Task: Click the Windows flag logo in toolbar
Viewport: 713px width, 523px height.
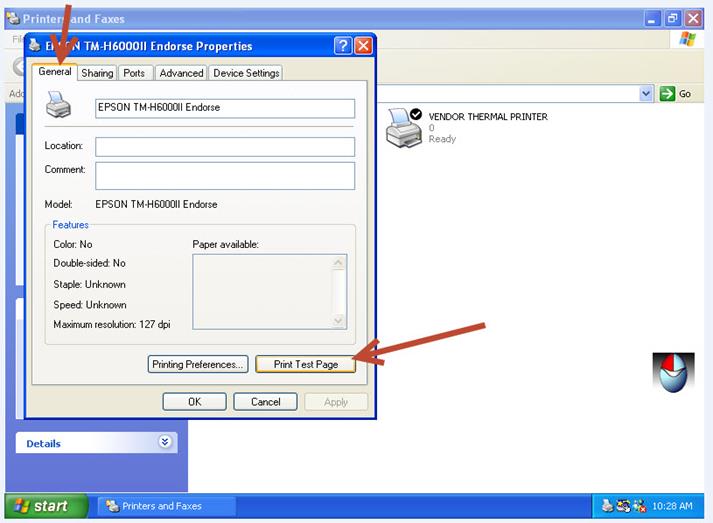Action: 687,39
